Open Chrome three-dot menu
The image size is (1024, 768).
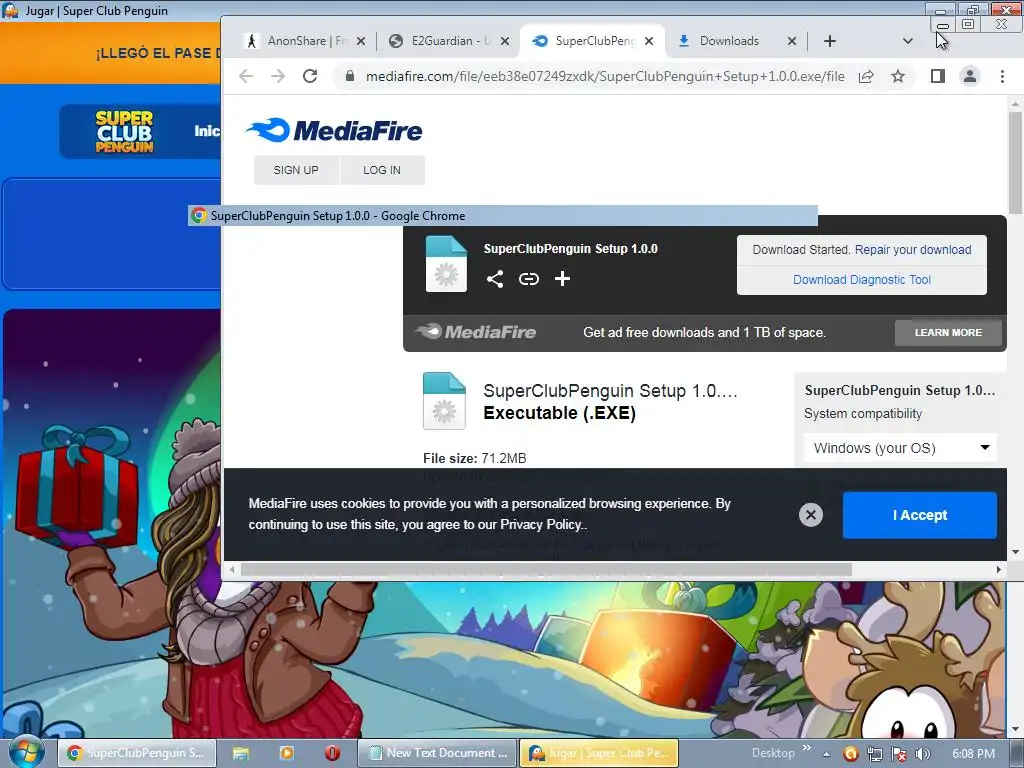[1002, 76]
